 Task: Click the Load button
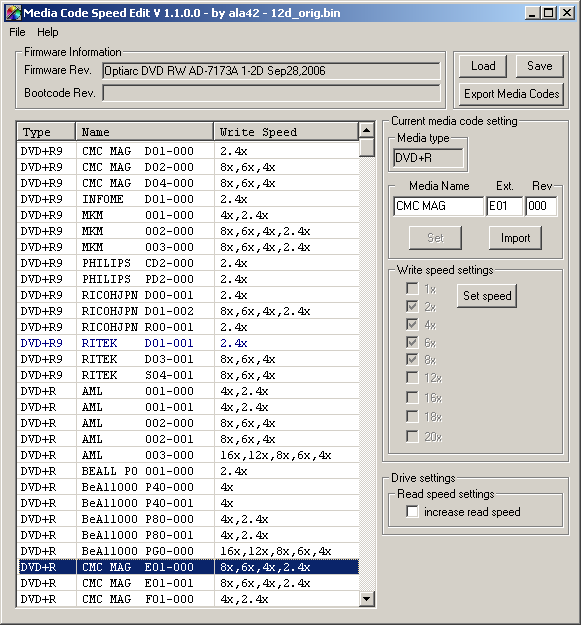pos(483,66)
